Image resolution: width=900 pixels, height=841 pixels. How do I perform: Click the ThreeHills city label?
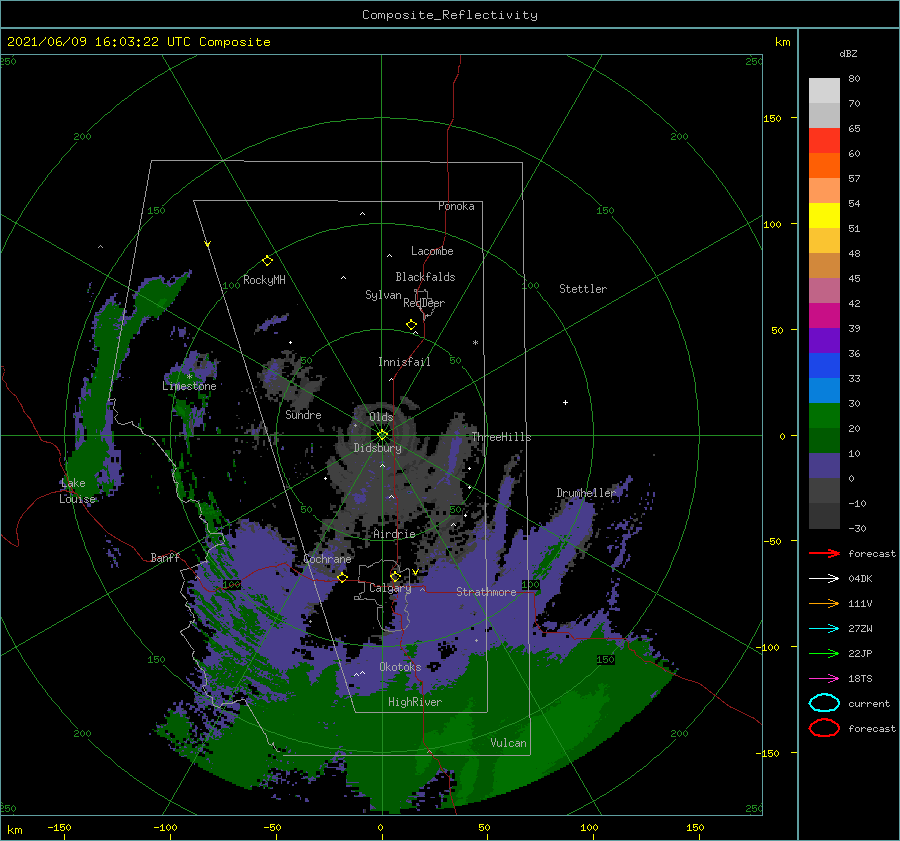(501, 437)
